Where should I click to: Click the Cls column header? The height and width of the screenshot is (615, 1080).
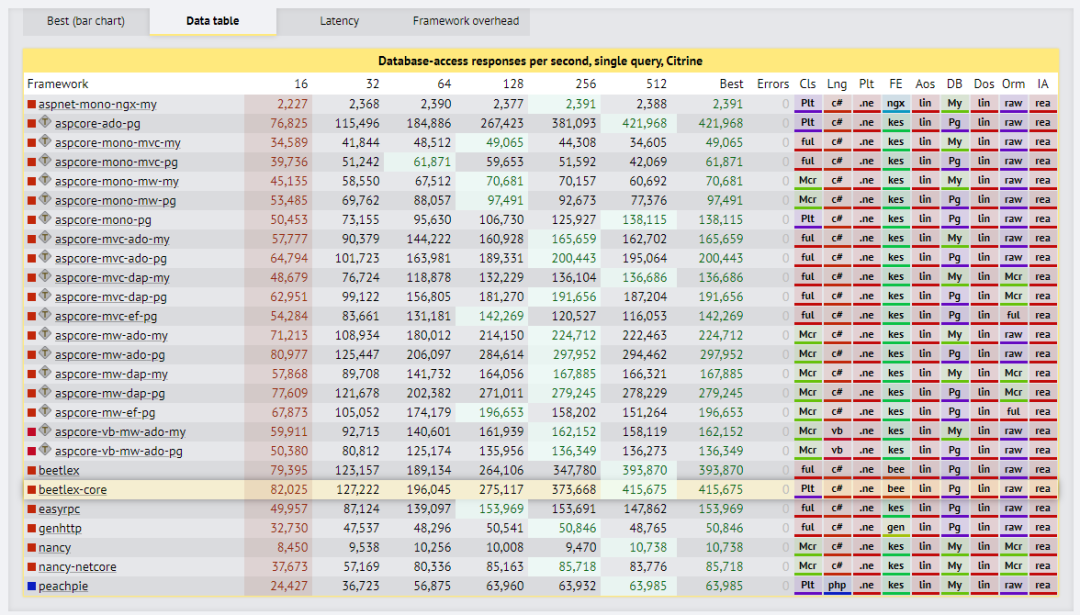pyautogui.click(x=807, y=84)
